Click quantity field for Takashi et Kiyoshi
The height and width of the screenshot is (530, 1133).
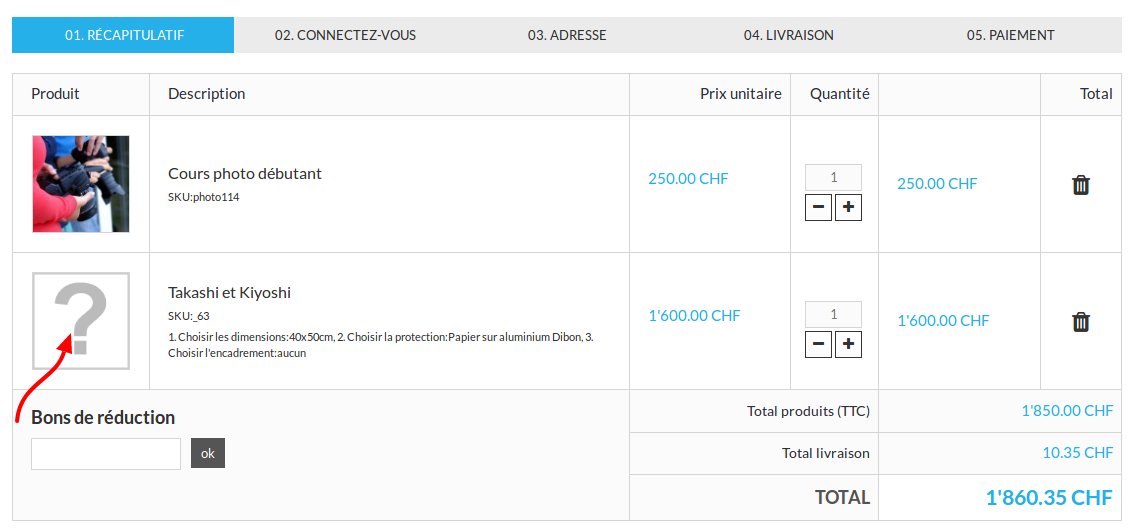click(x=834, y=314)
